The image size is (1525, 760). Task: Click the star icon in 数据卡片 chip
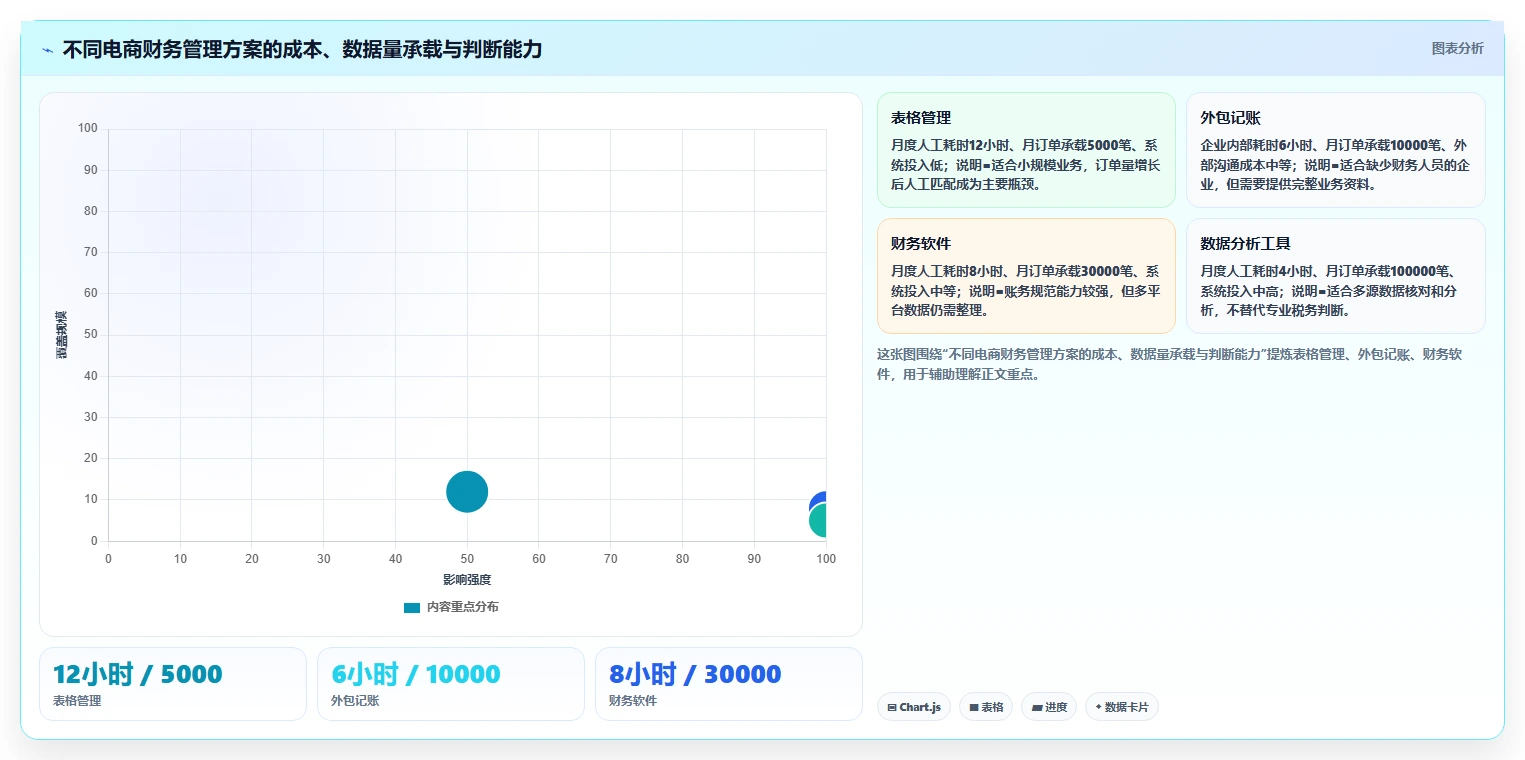1098,707
